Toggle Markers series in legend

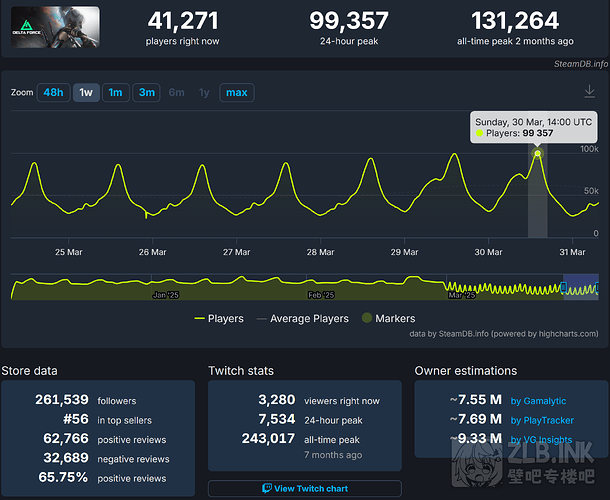389,319
